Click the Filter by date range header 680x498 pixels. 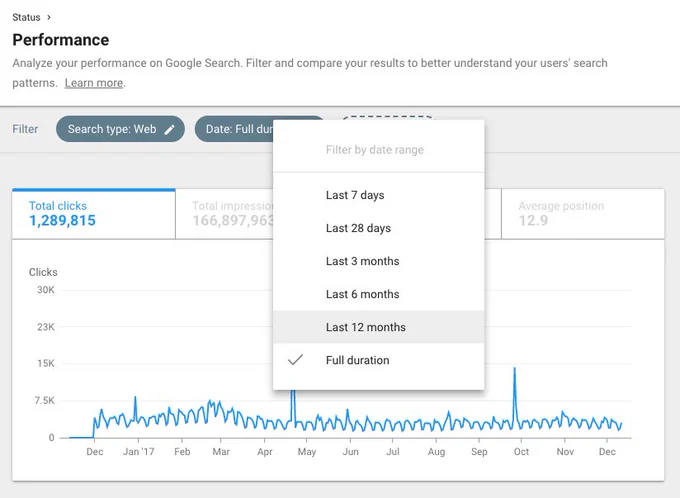coord(375,150)
